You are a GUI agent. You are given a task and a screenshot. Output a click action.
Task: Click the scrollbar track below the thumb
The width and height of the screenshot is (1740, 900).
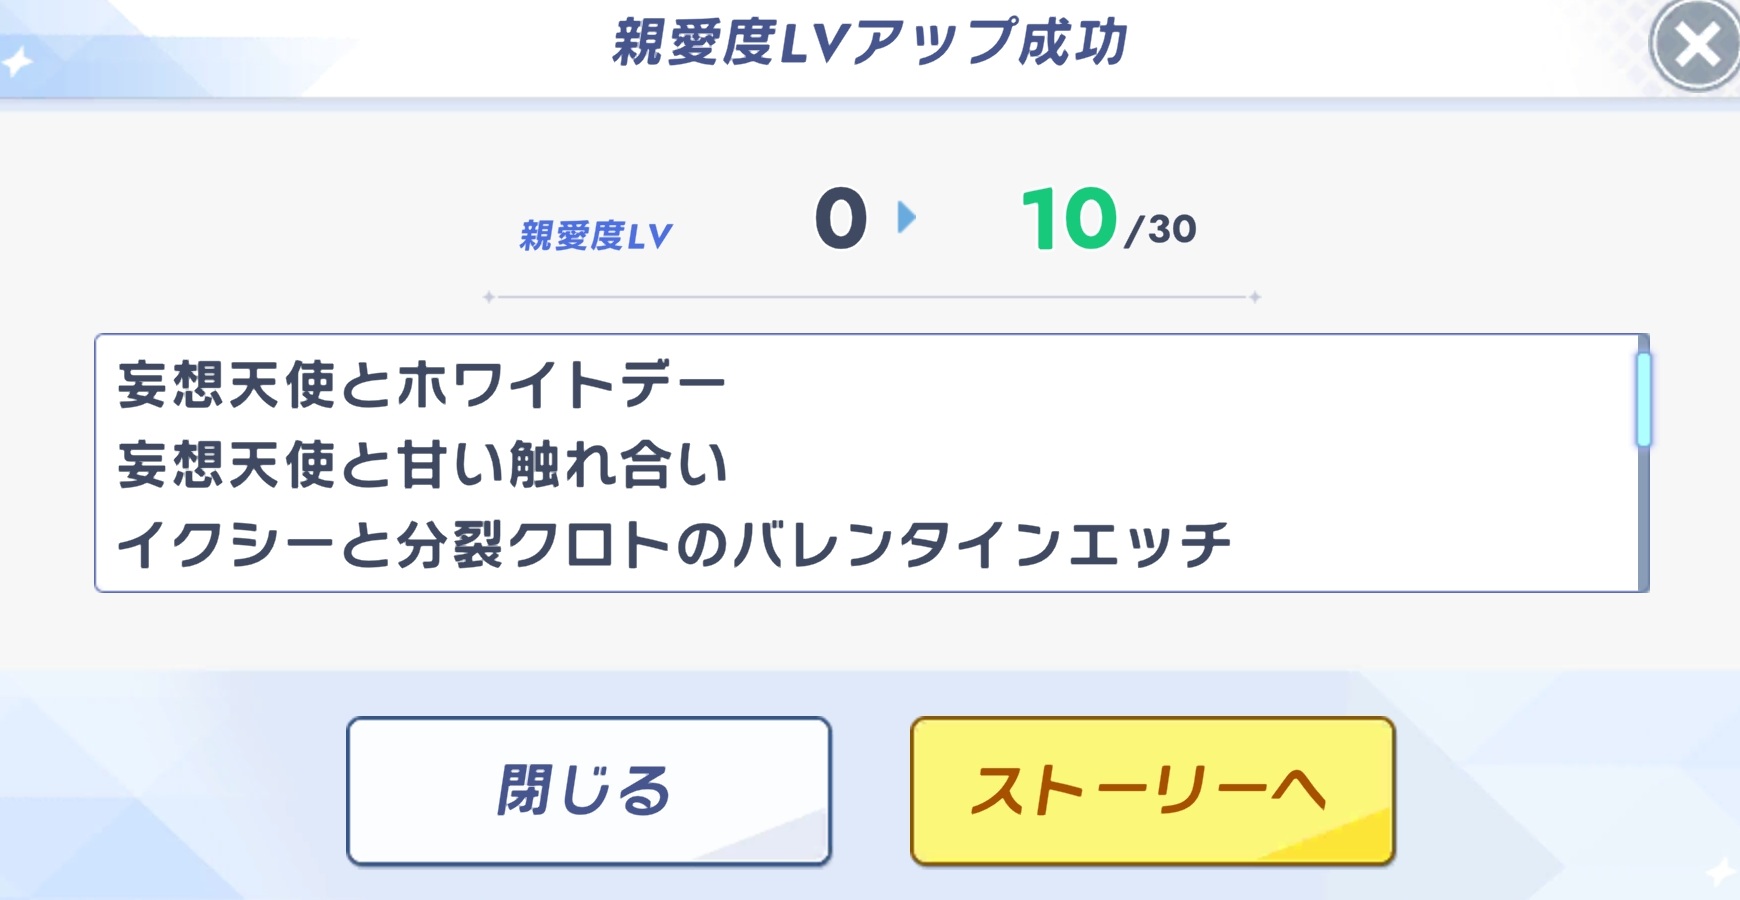click(1643, 520)
